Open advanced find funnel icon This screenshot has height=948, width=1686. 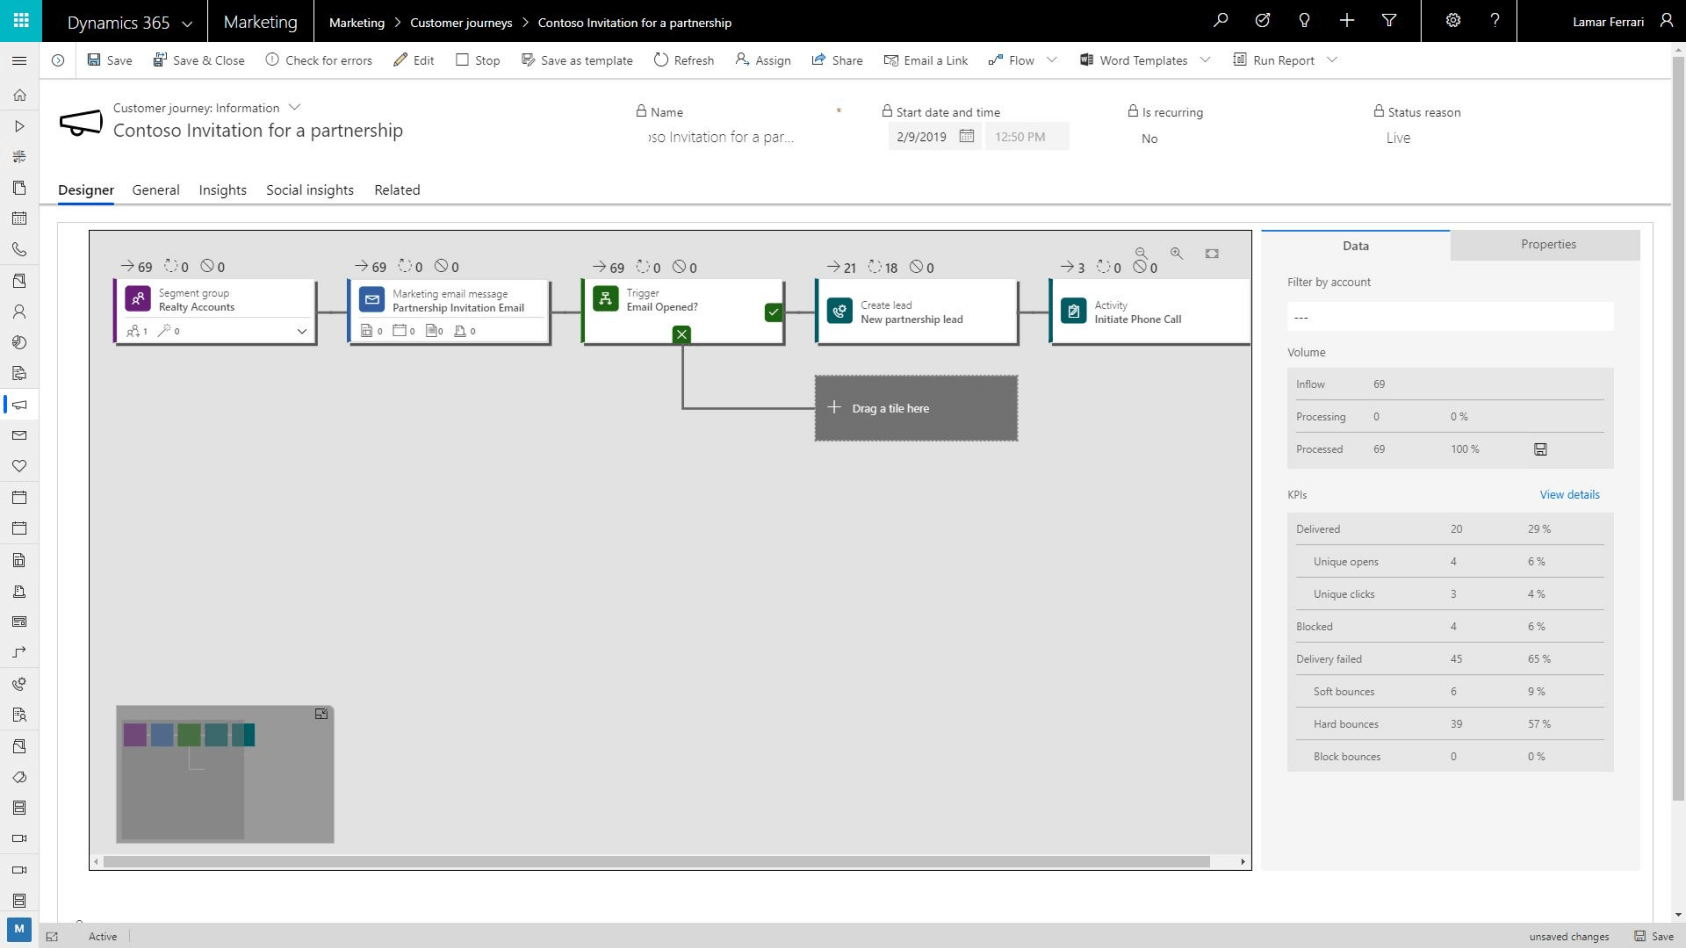point(1389,20)
